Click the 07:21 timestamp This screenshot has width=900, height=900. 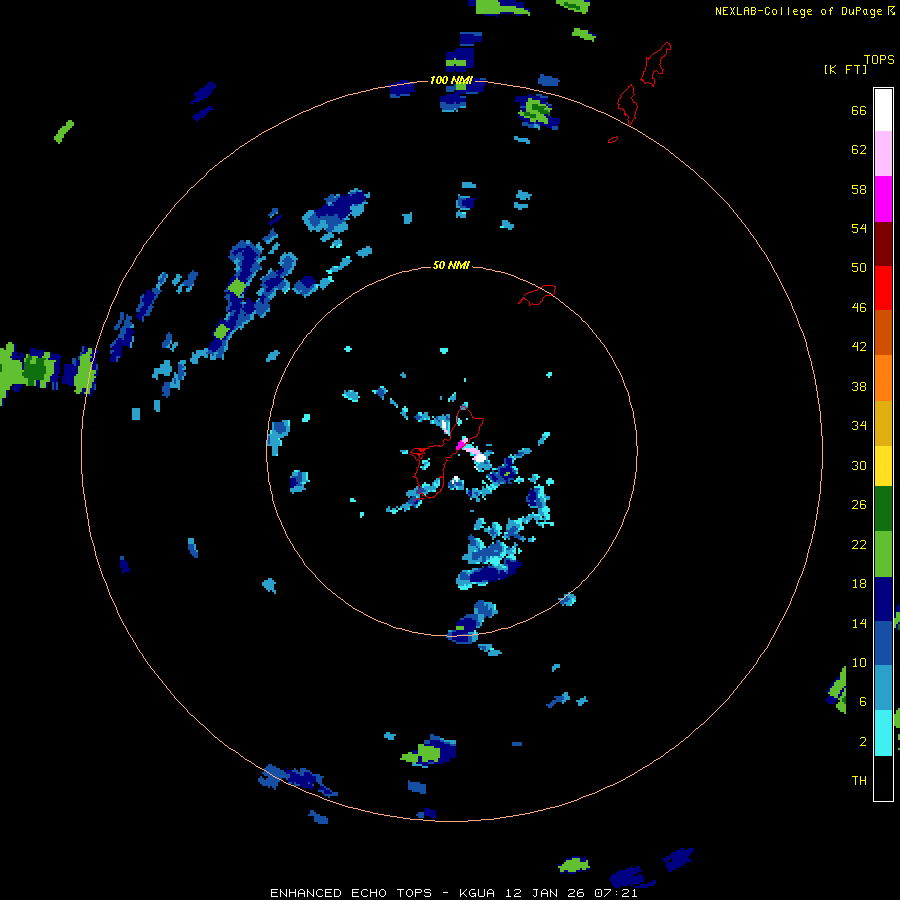pyautogui.click(x=614, y=893)
